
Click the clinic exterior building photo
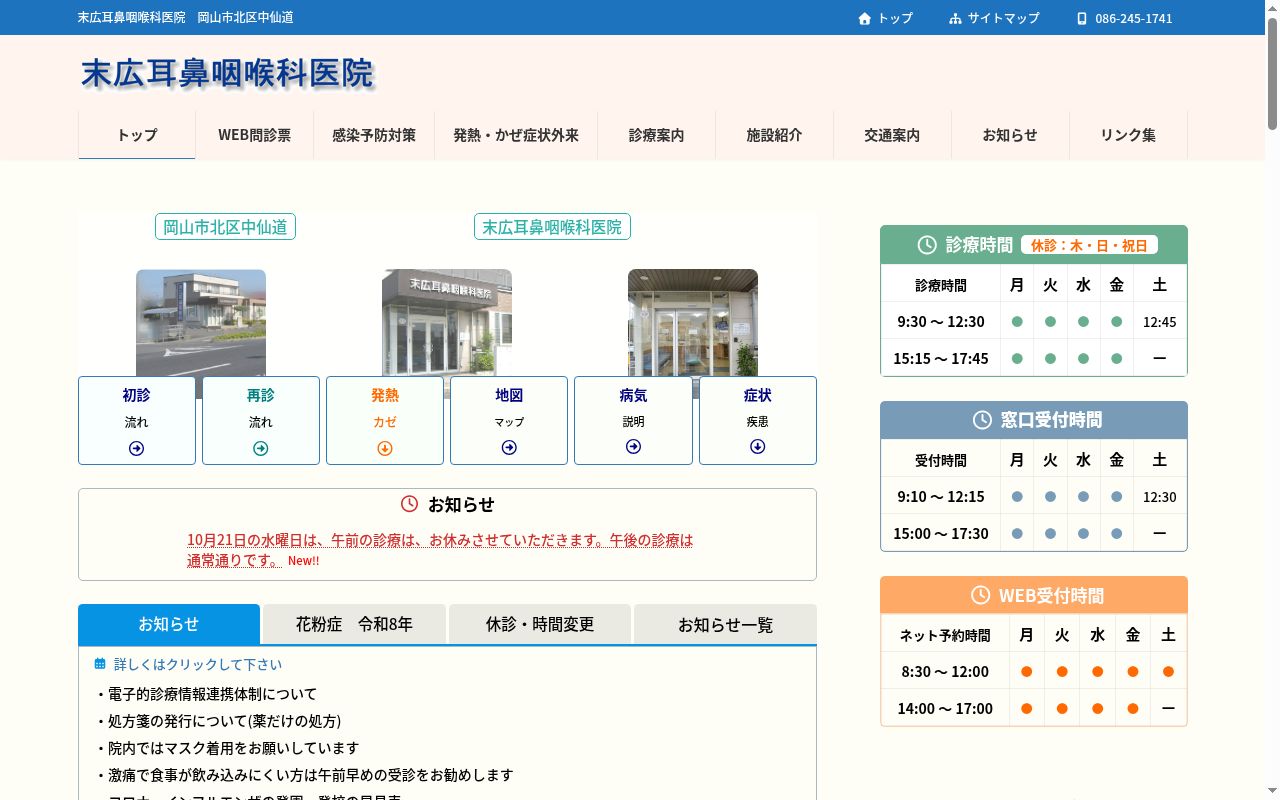click(201, 323)
